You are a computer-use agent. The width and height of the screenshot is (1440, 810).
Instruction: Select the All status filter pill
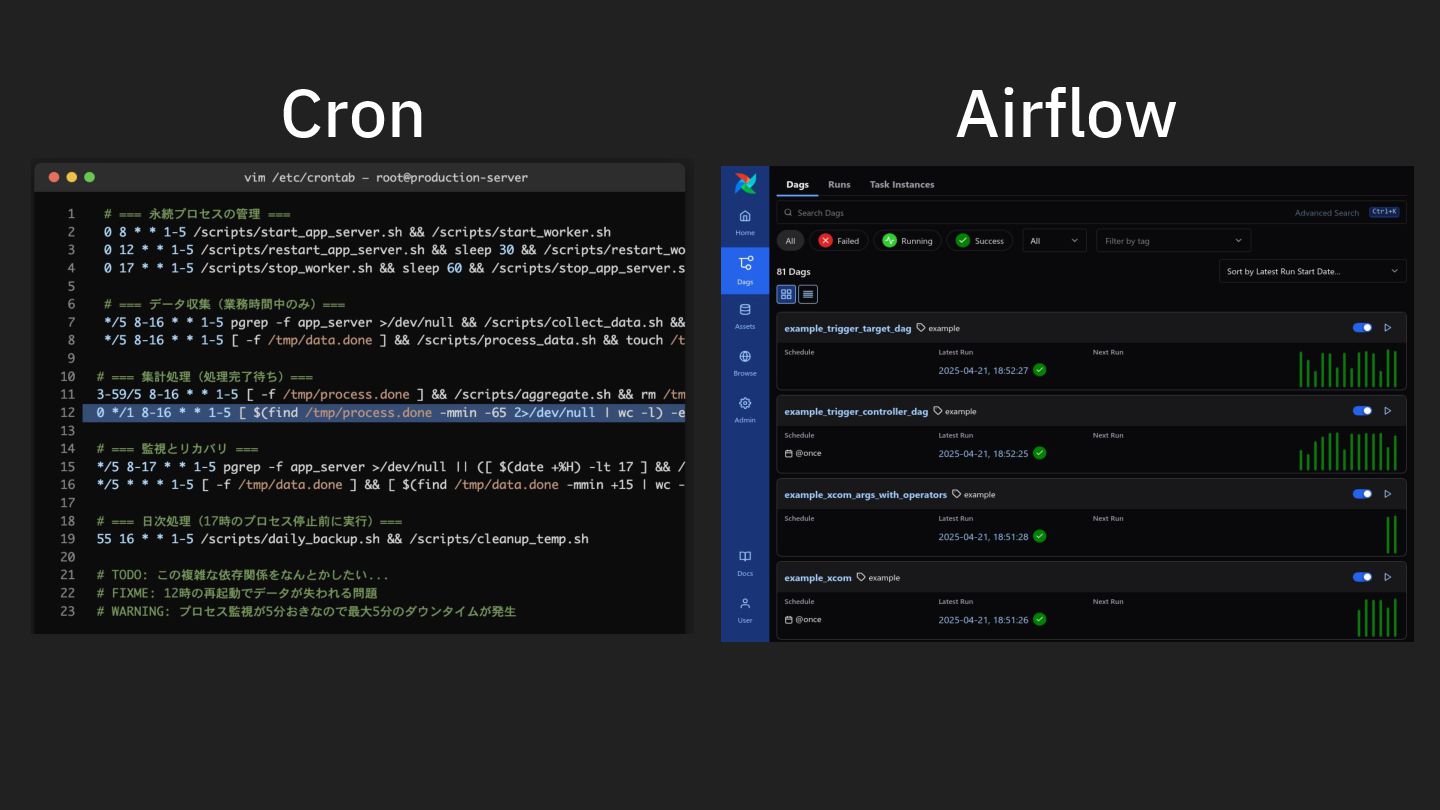click(790, 240)
